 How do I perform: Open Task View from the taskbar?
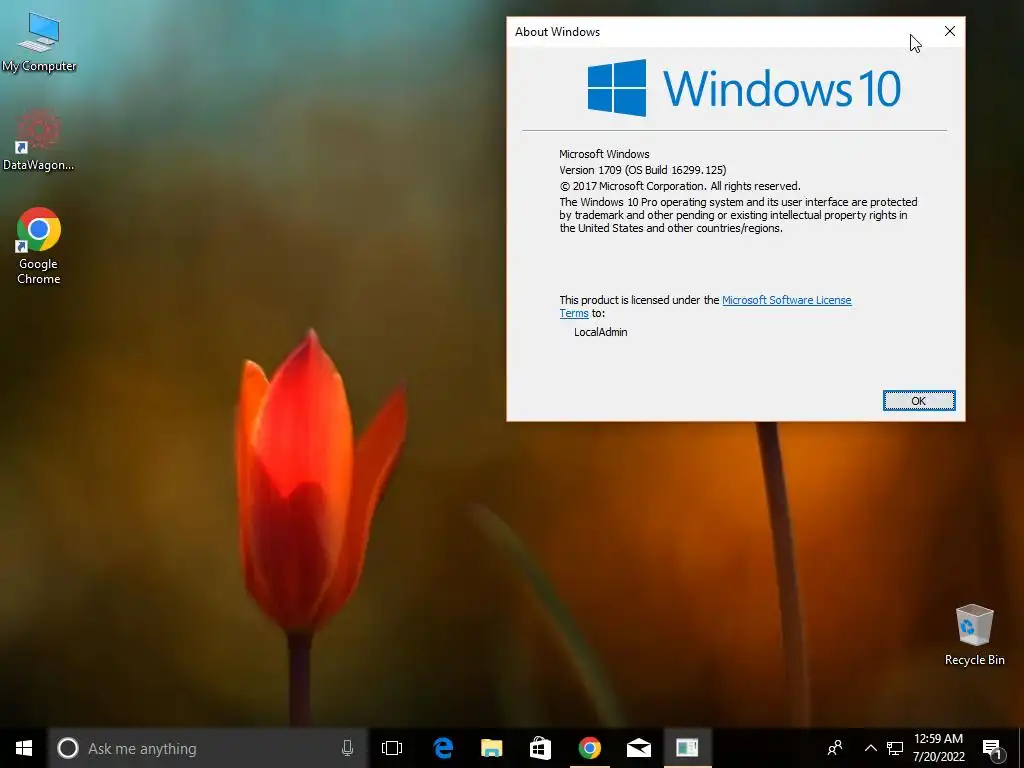click(x=392, y=748)
